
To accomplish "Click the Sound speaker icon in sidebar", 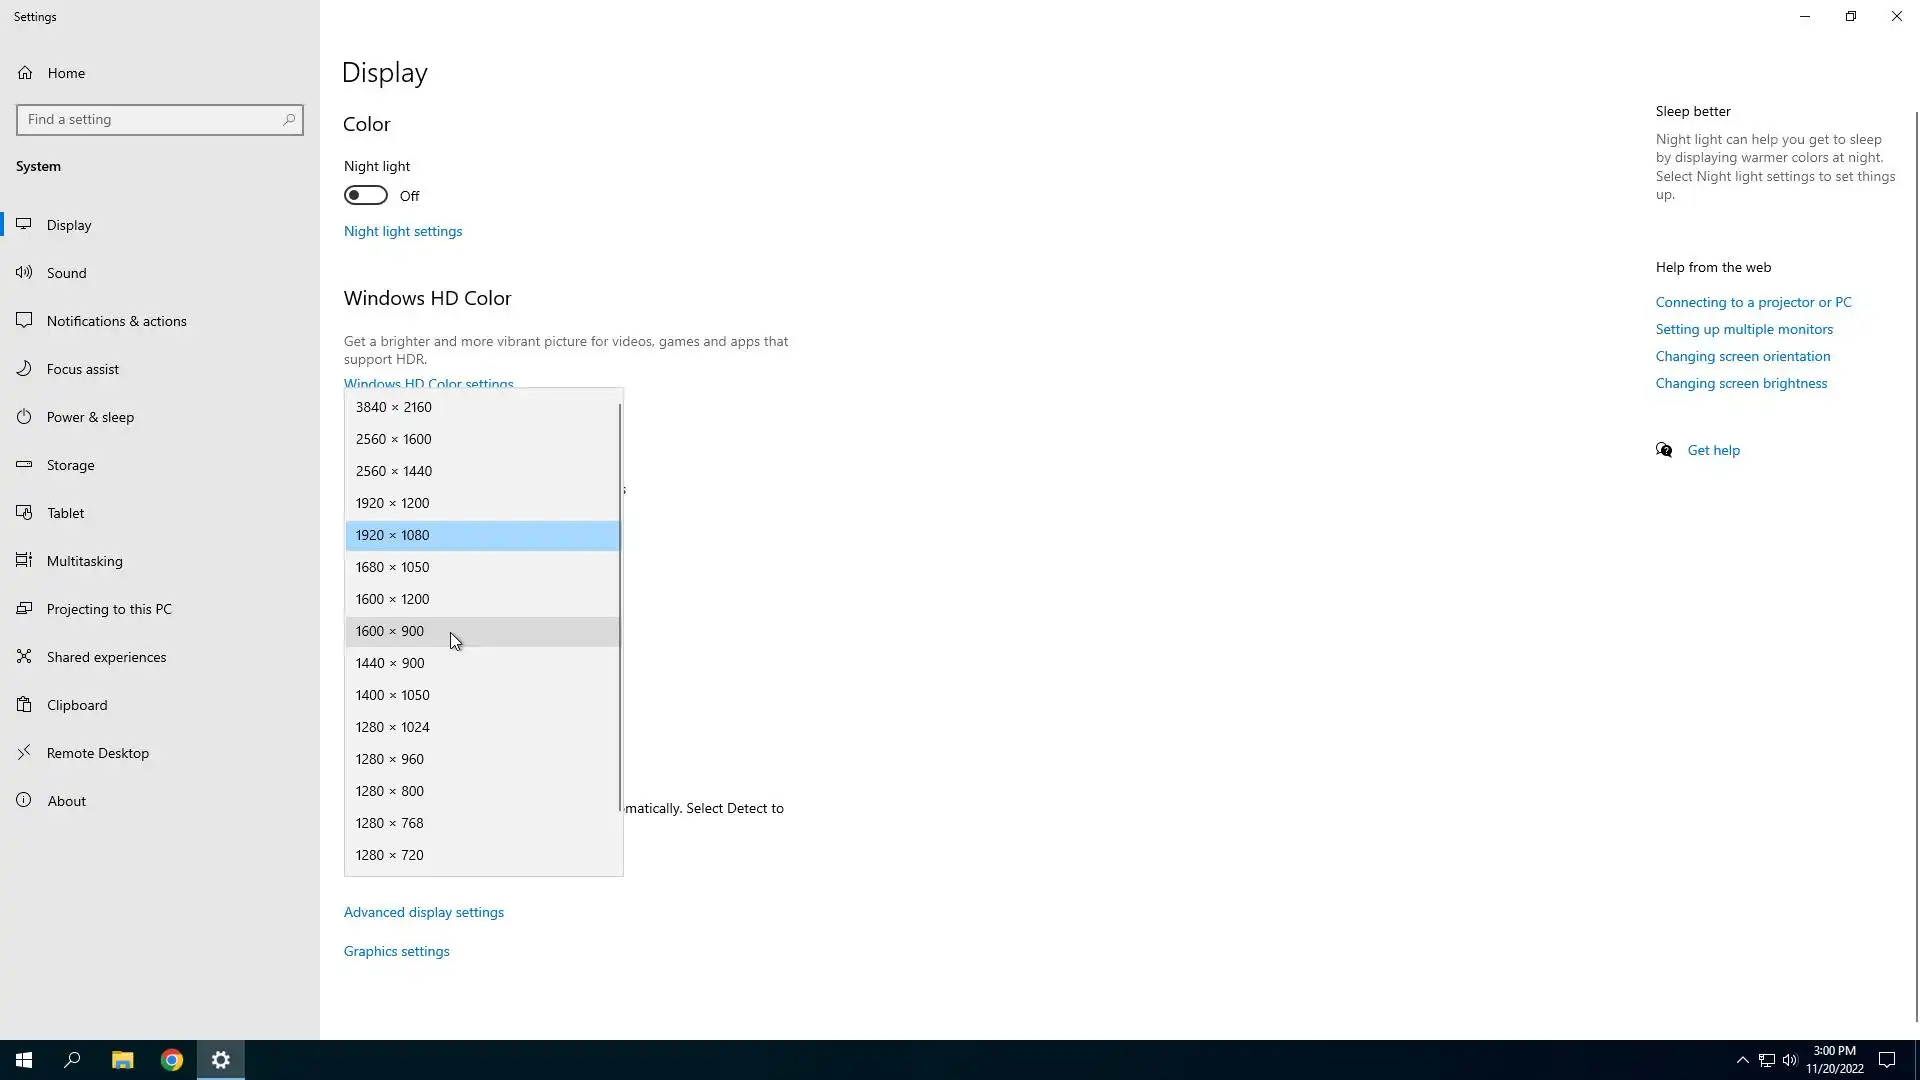I will click(24, 272).
